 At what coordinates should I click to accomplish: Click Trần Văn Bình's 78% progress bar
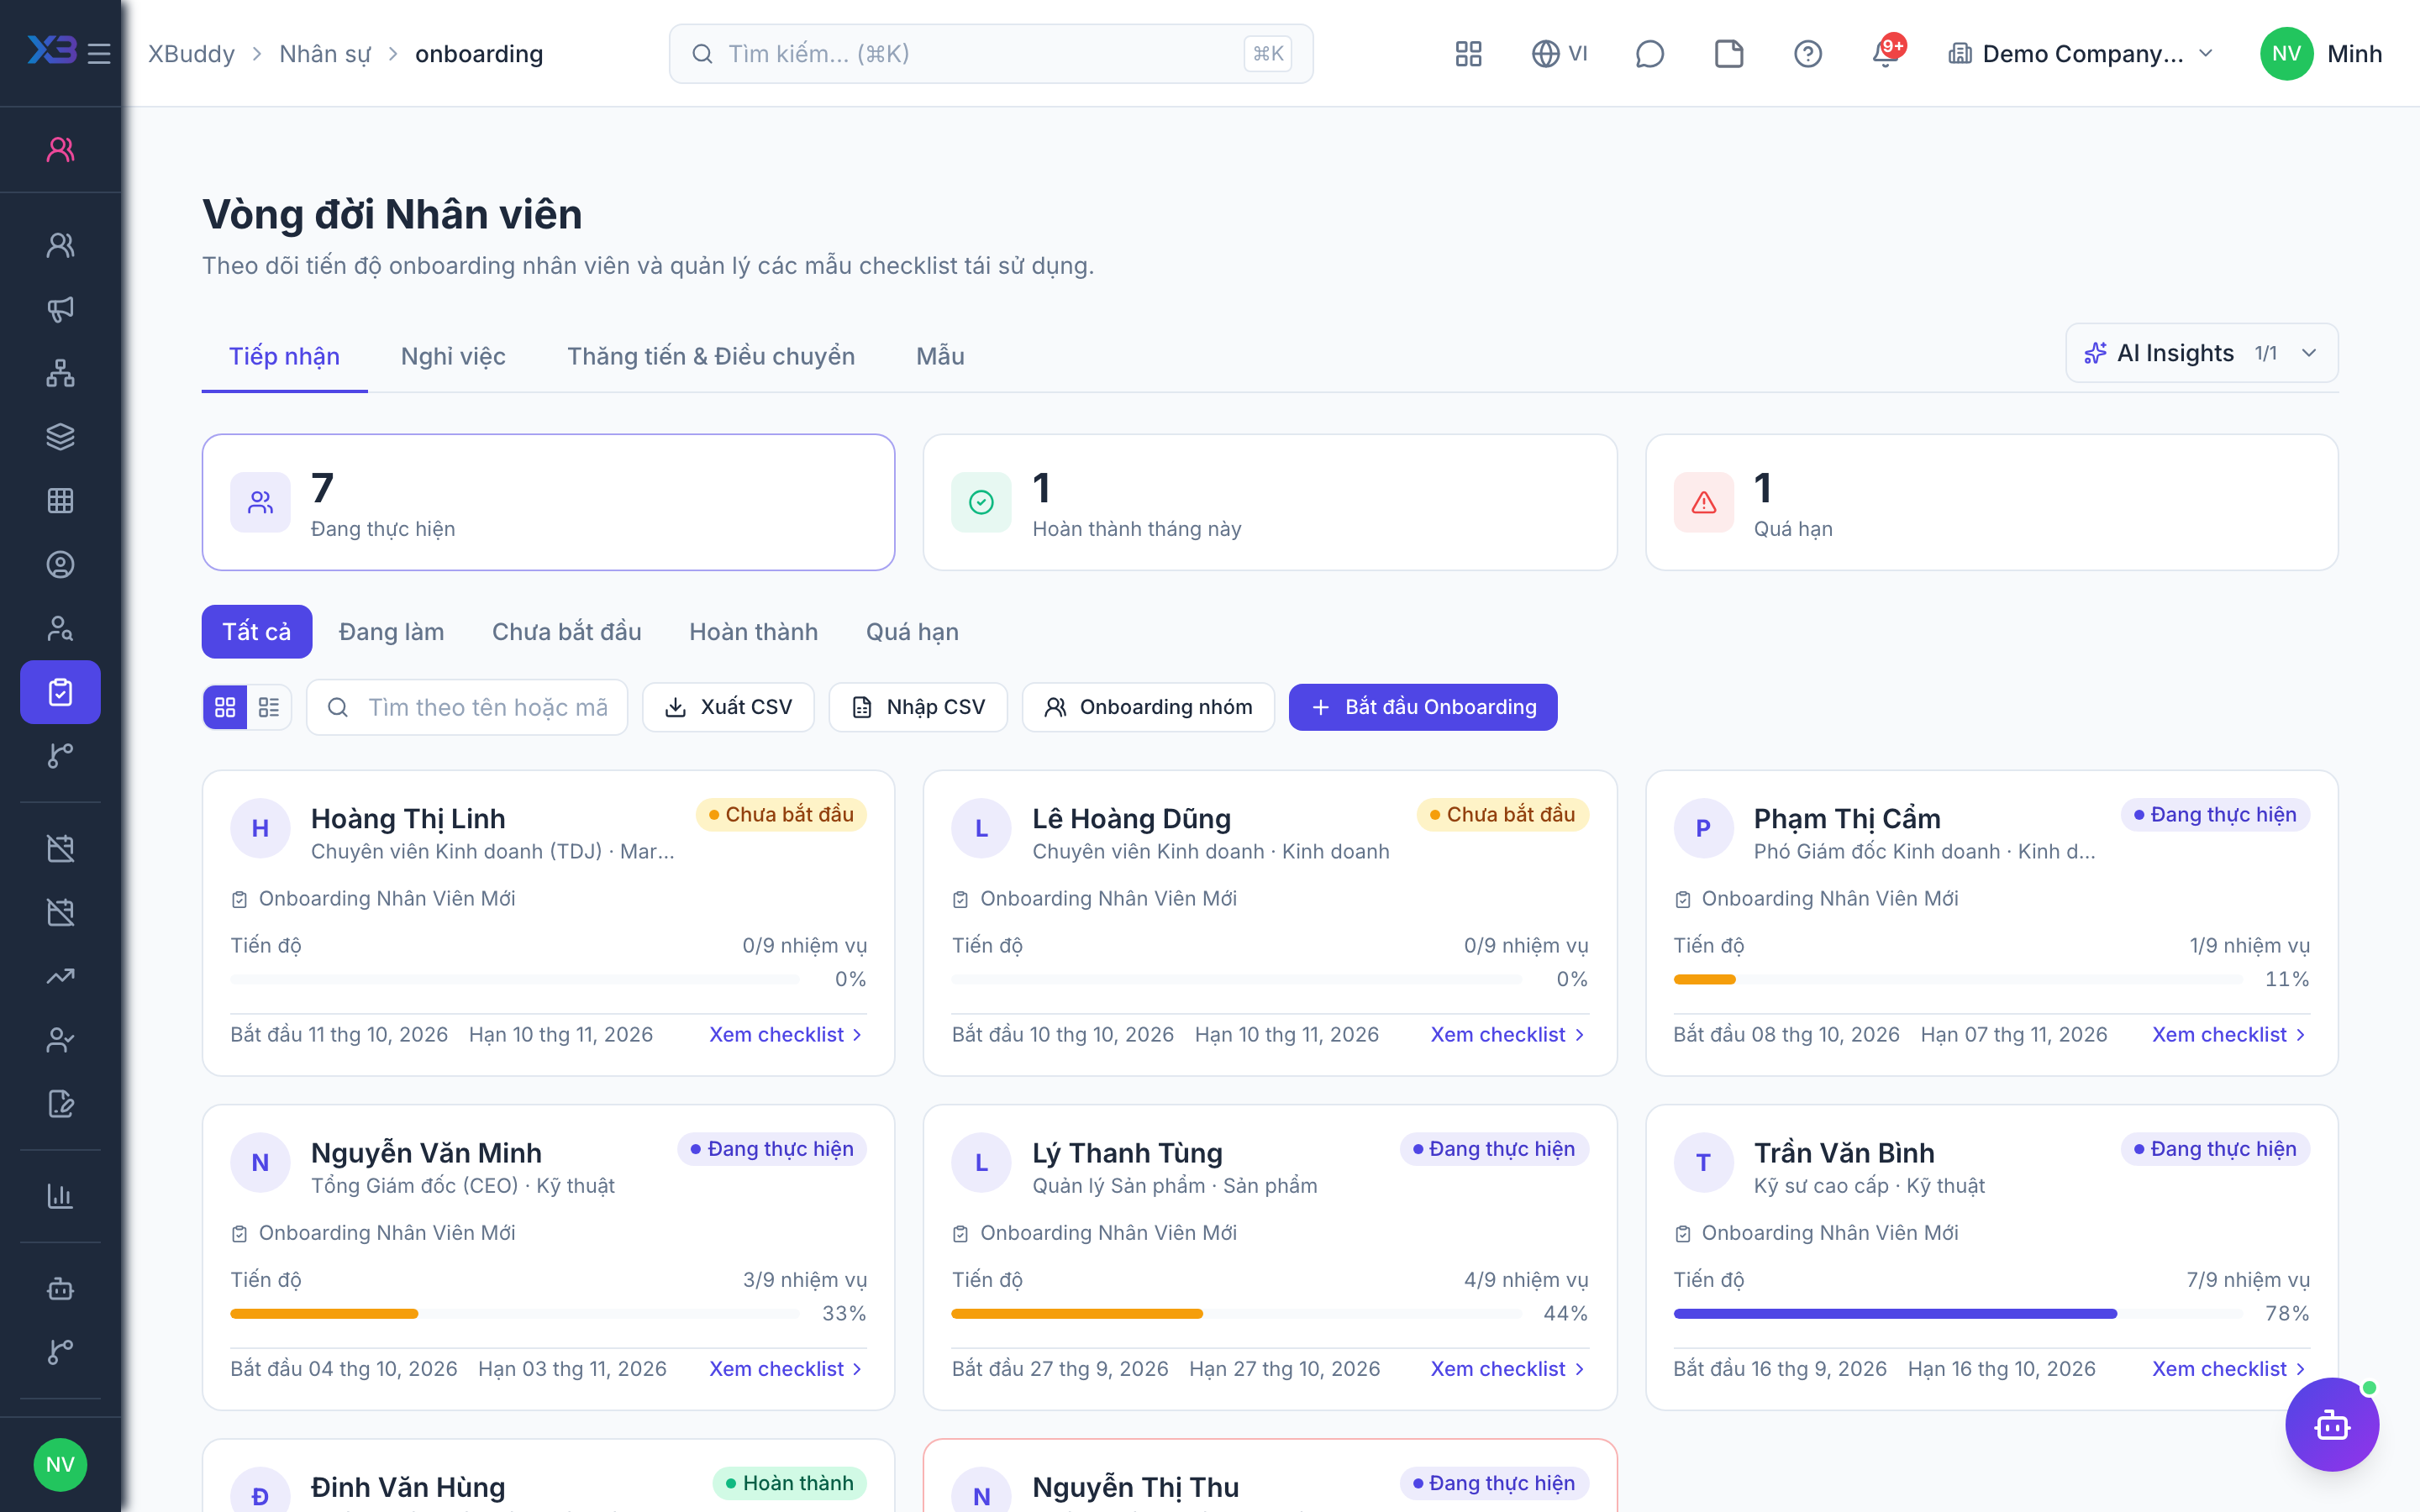(1958, 1313)
